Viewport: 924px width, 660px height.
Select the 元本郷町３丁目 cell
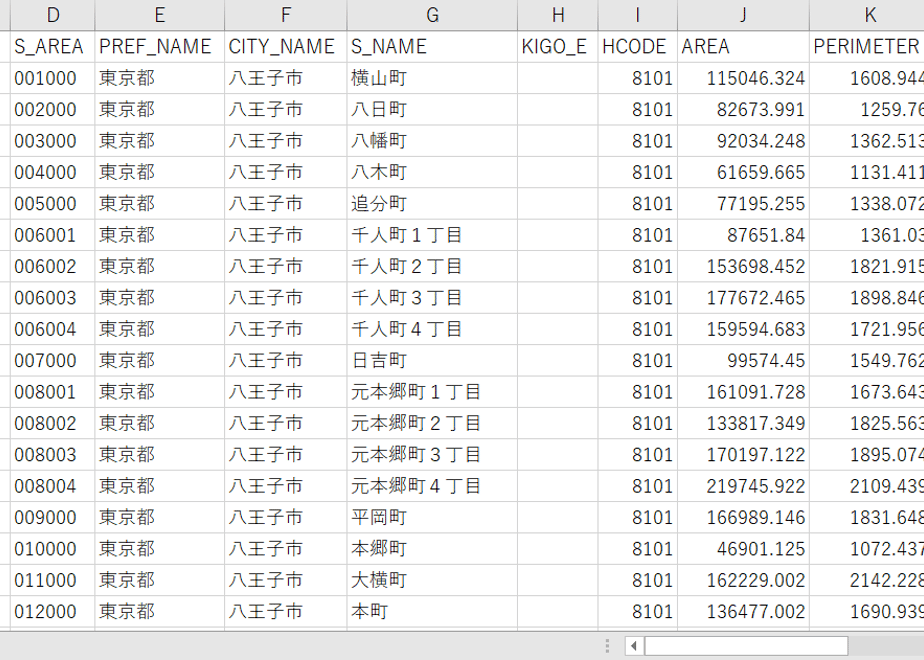(432, 454)
